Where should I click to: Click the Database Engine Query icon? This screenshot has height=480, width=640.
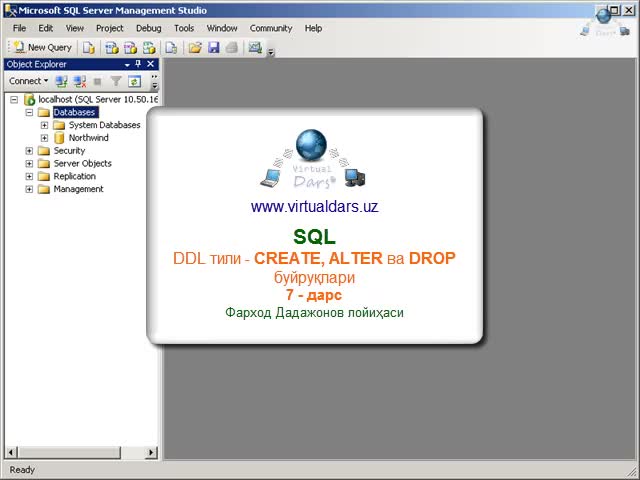(x=89, y=47)
